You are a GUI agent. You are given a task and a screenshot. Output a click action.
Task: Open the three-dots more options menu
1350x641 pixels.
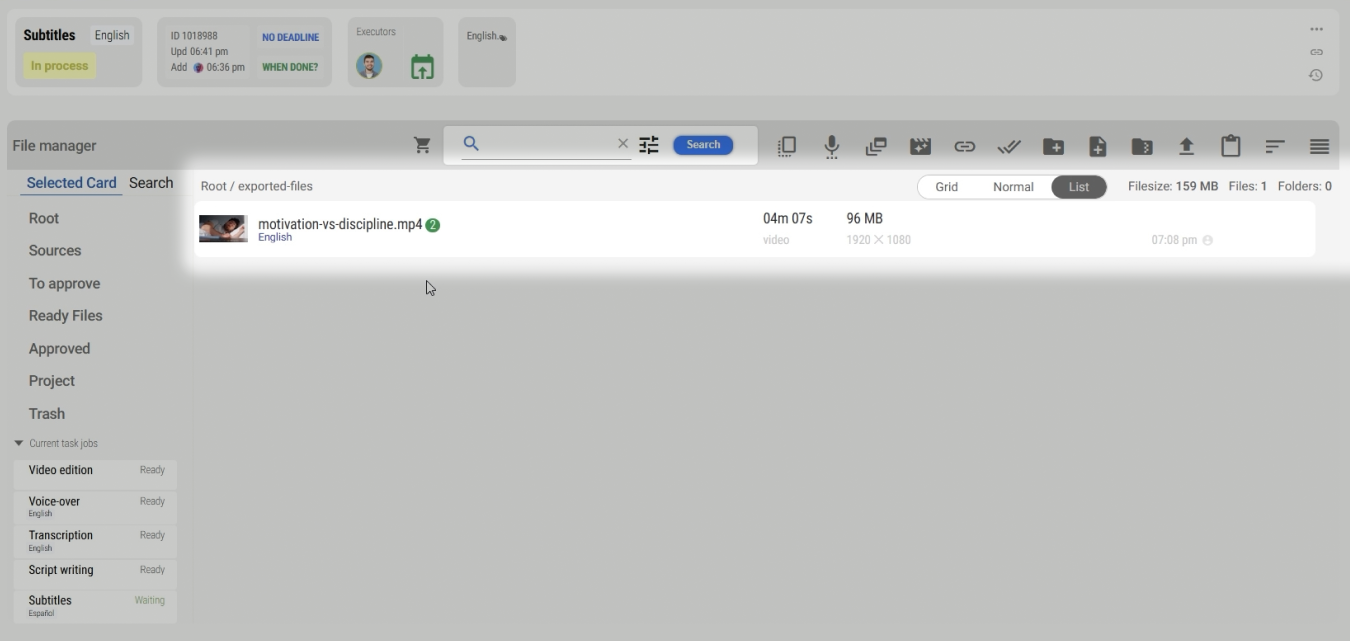(x=1316, y=29)
